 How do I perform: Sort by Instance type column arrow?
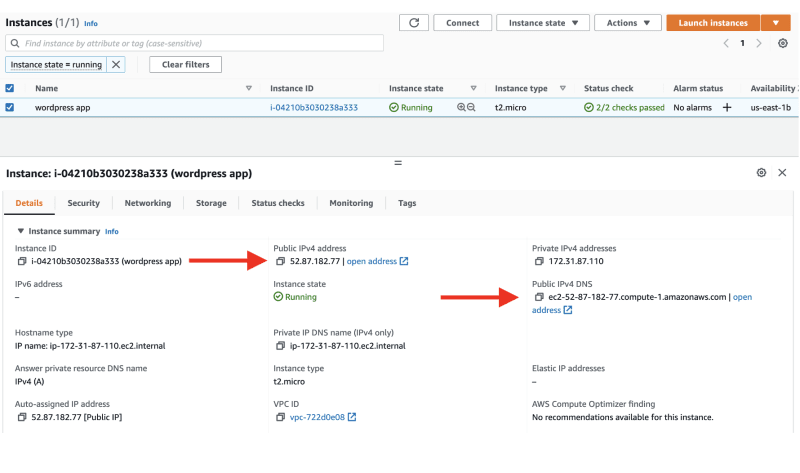(x=563, y=88)
